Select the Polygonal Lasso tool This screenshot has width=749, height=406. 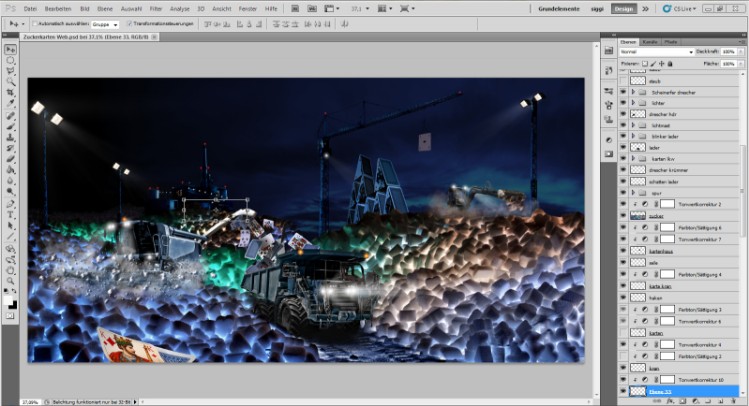[11, 71]
